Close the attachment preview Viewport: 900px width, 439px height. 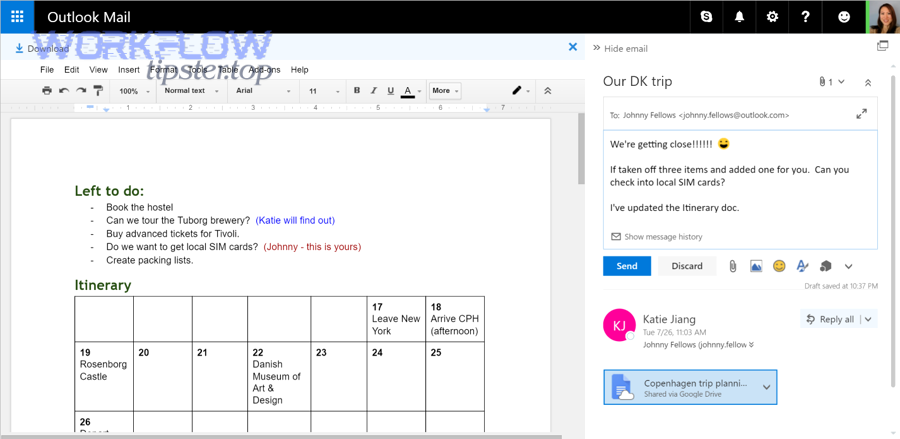pyautogui.click(x=572, y=47)
